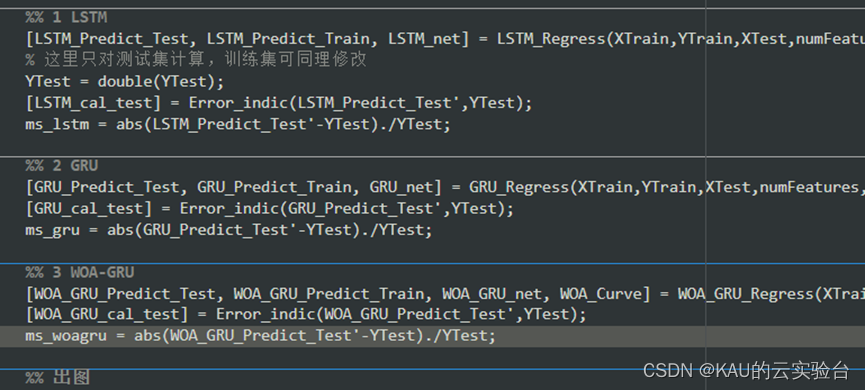Screen dimensions: 865x390
Task: Click the ms_gru assignment line
Action: pos(228,230)
